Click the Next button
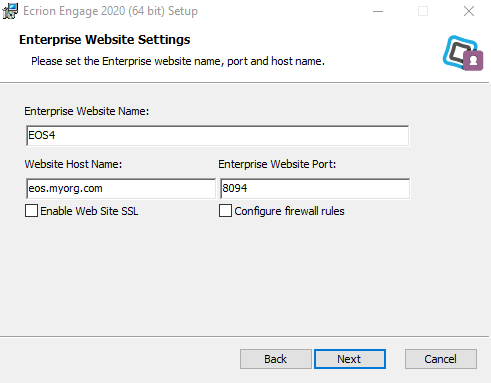Viewport: 491px width, 383px height. [350, 359]
